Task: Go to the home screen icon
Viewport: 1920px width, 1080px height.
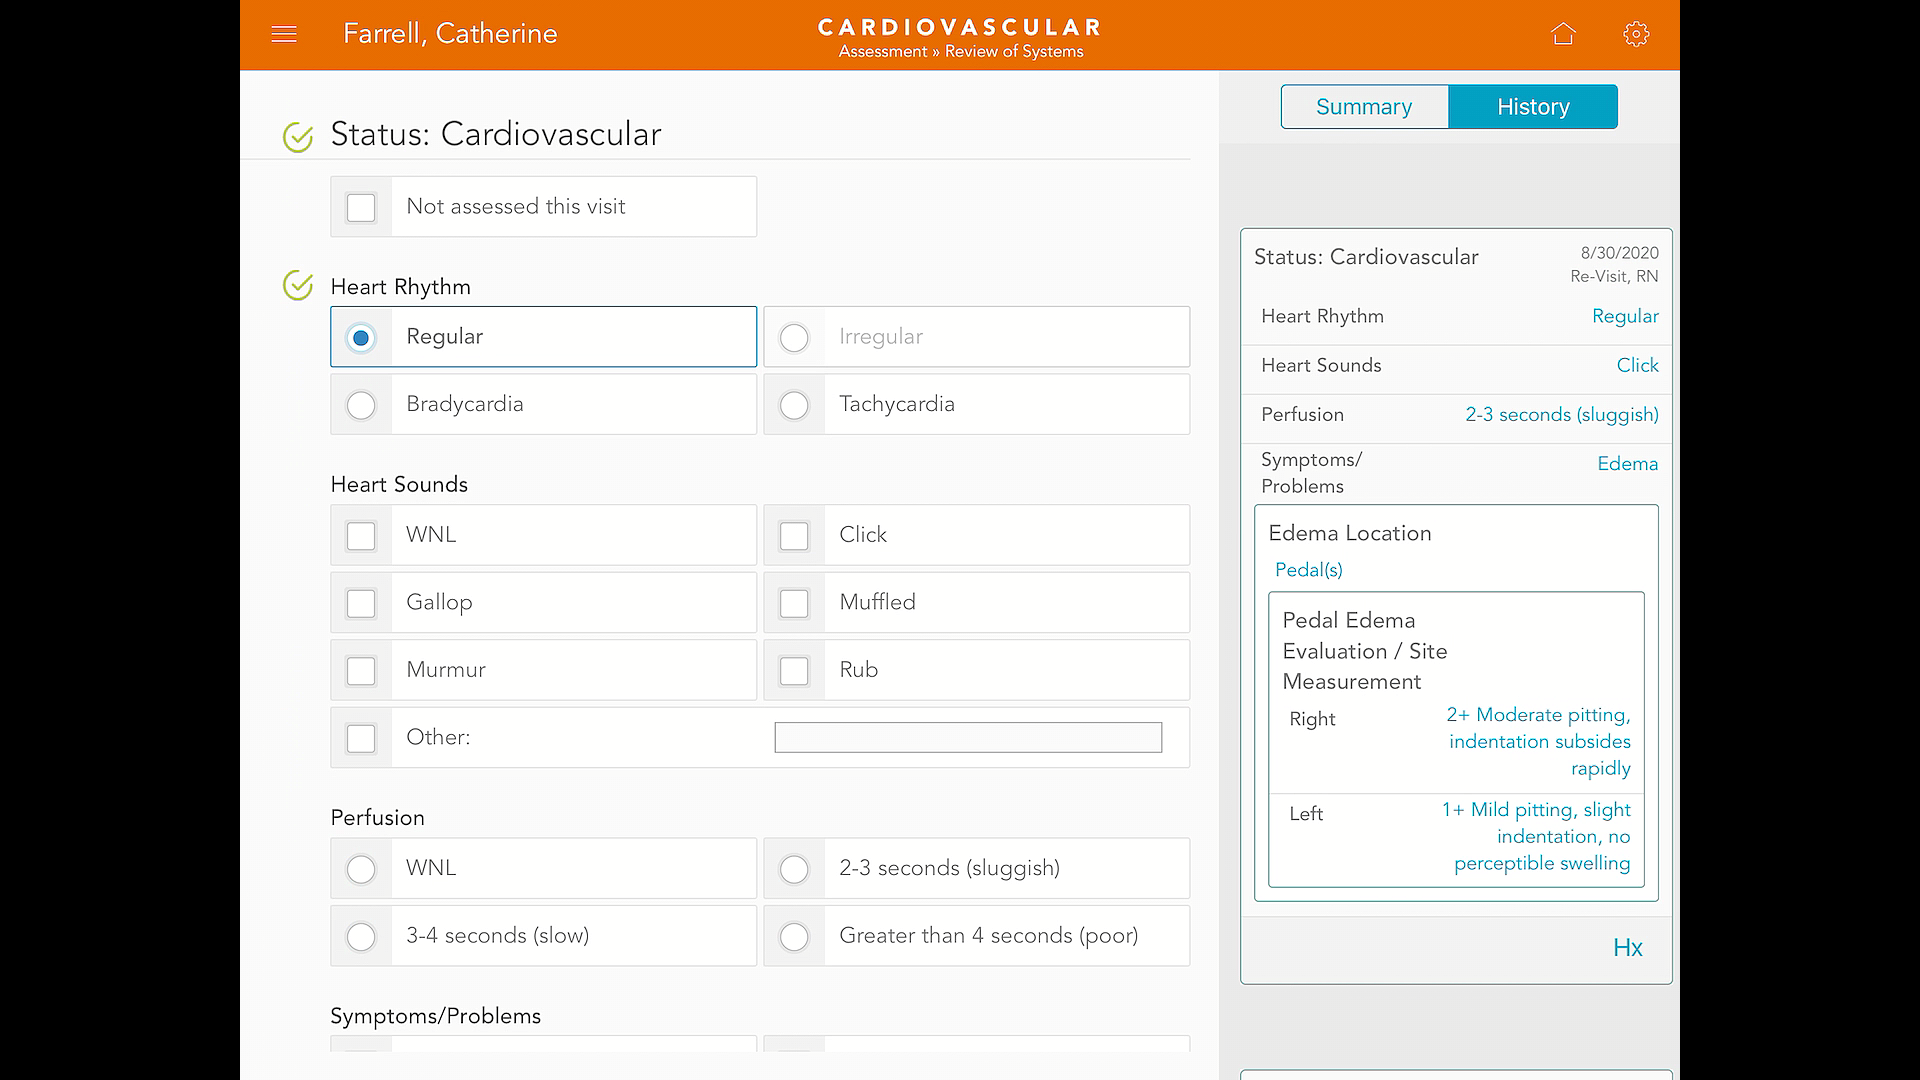Action: (x=1563, y=34)
